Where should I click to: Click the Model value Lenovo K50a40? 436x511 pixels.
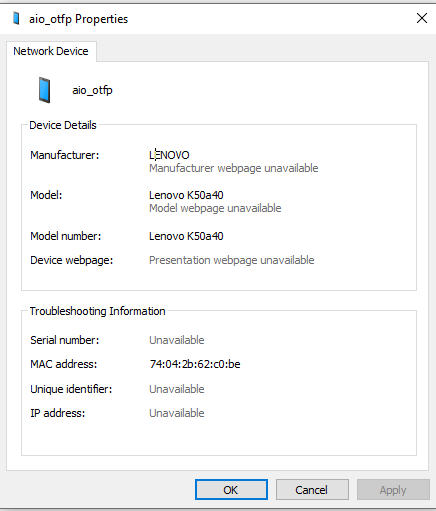[186, 195]
